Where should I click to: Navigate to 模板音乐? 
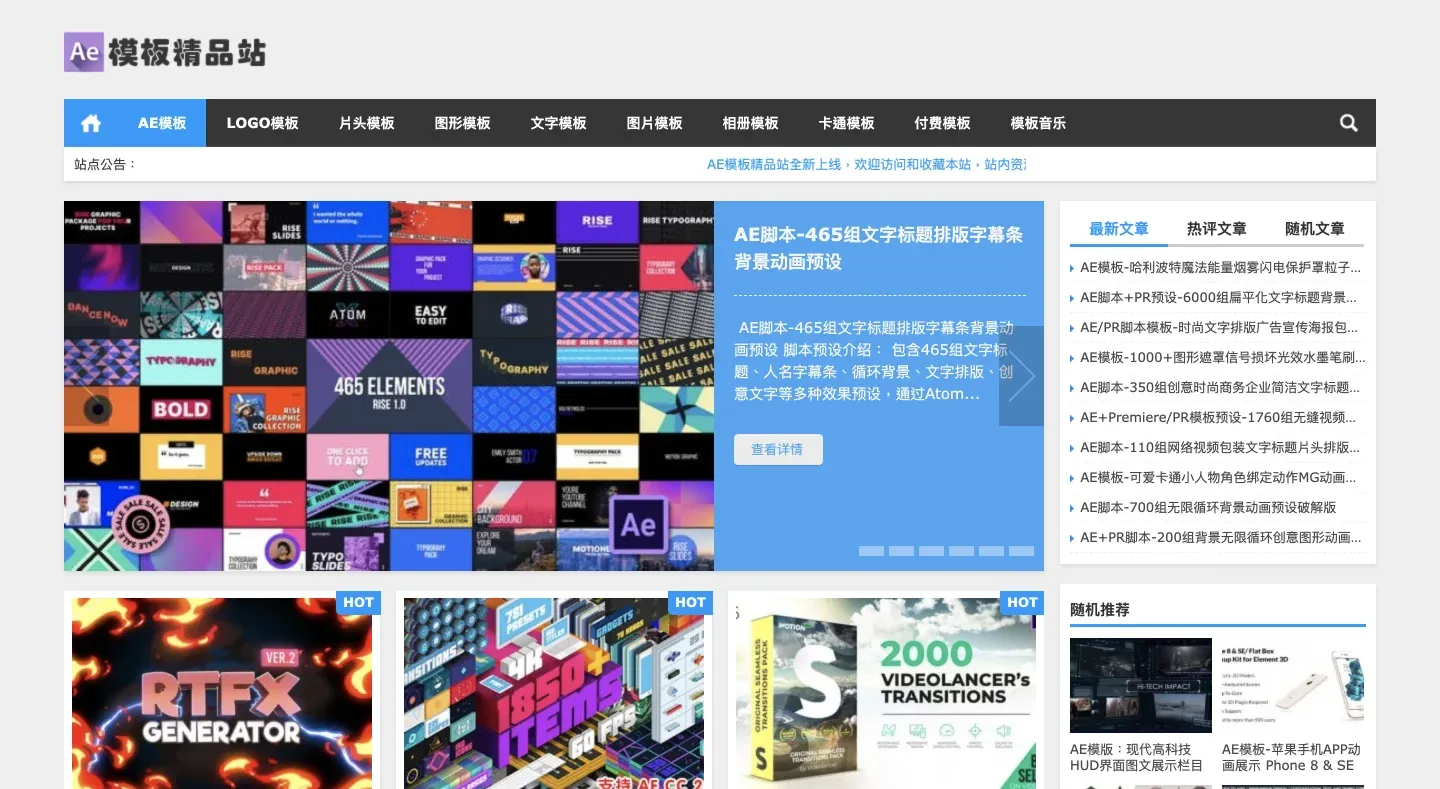pos(1038,123)
